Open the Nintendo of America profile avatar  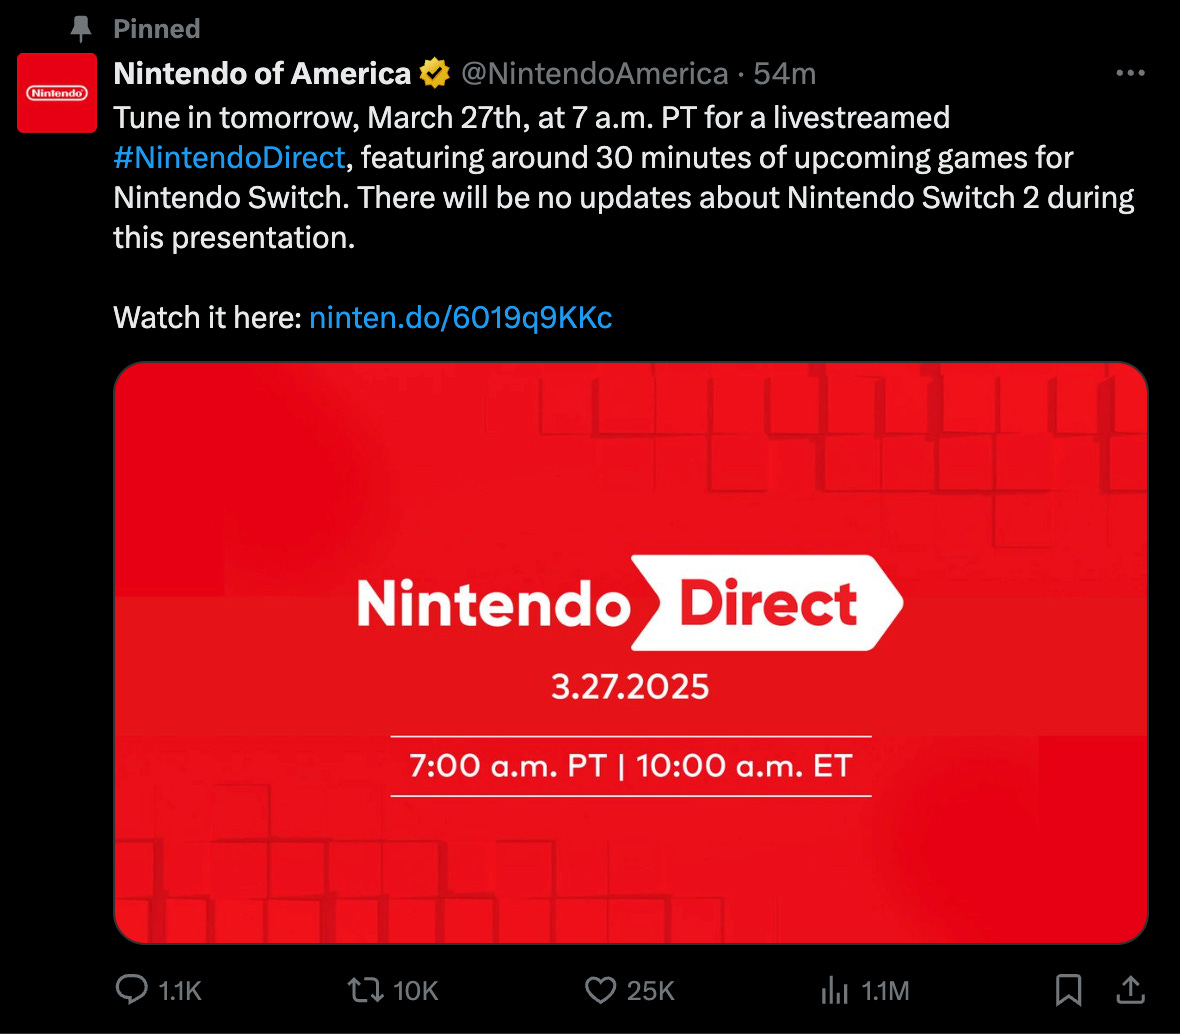click(57, 93)
